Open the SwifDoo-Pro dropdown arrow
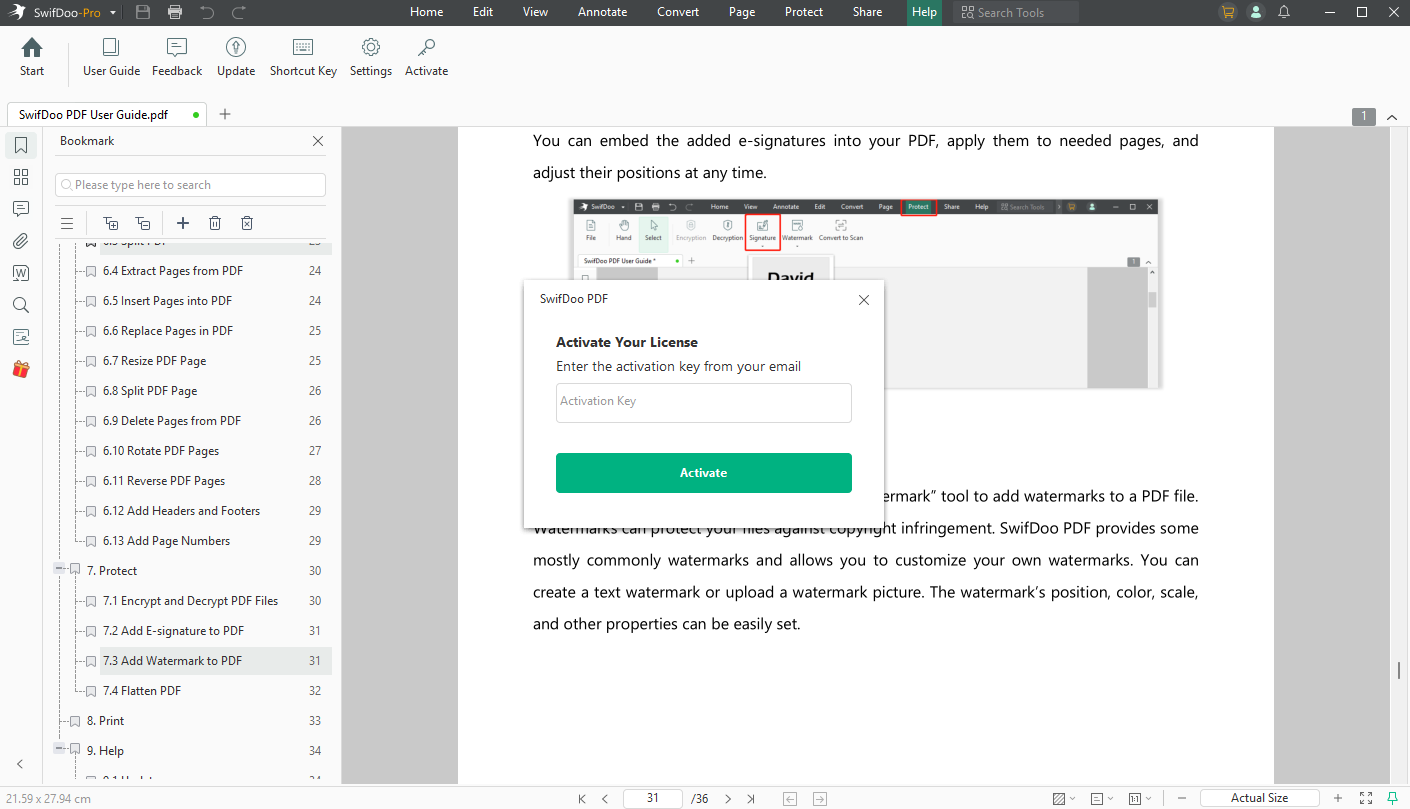The width and height of the screenshot is (1410, 809). point(112,12)
